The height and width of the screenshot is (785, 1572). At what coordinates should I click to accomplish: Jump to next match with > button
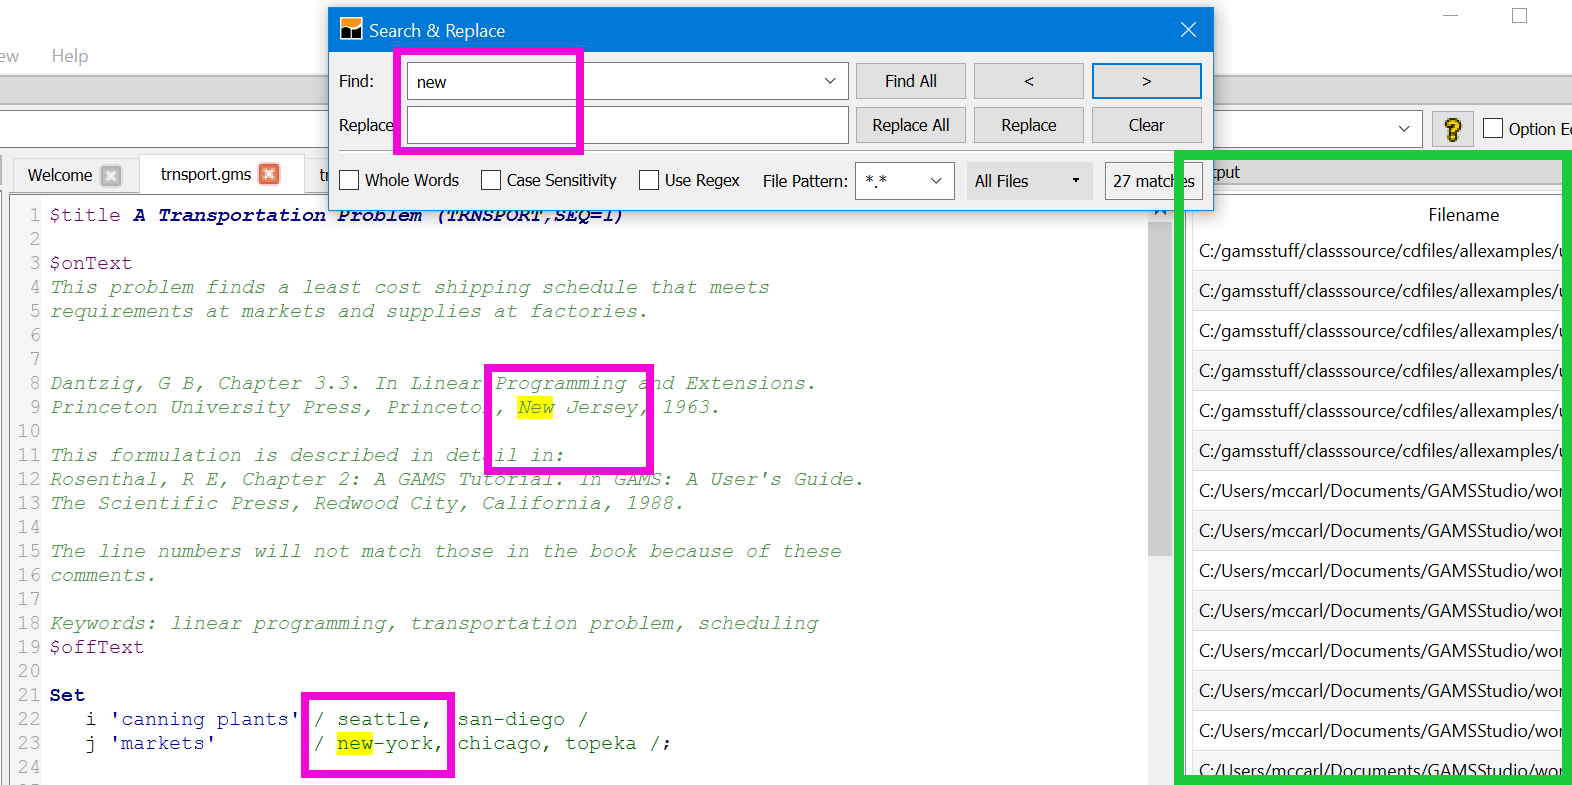(x=1146, y=81)
